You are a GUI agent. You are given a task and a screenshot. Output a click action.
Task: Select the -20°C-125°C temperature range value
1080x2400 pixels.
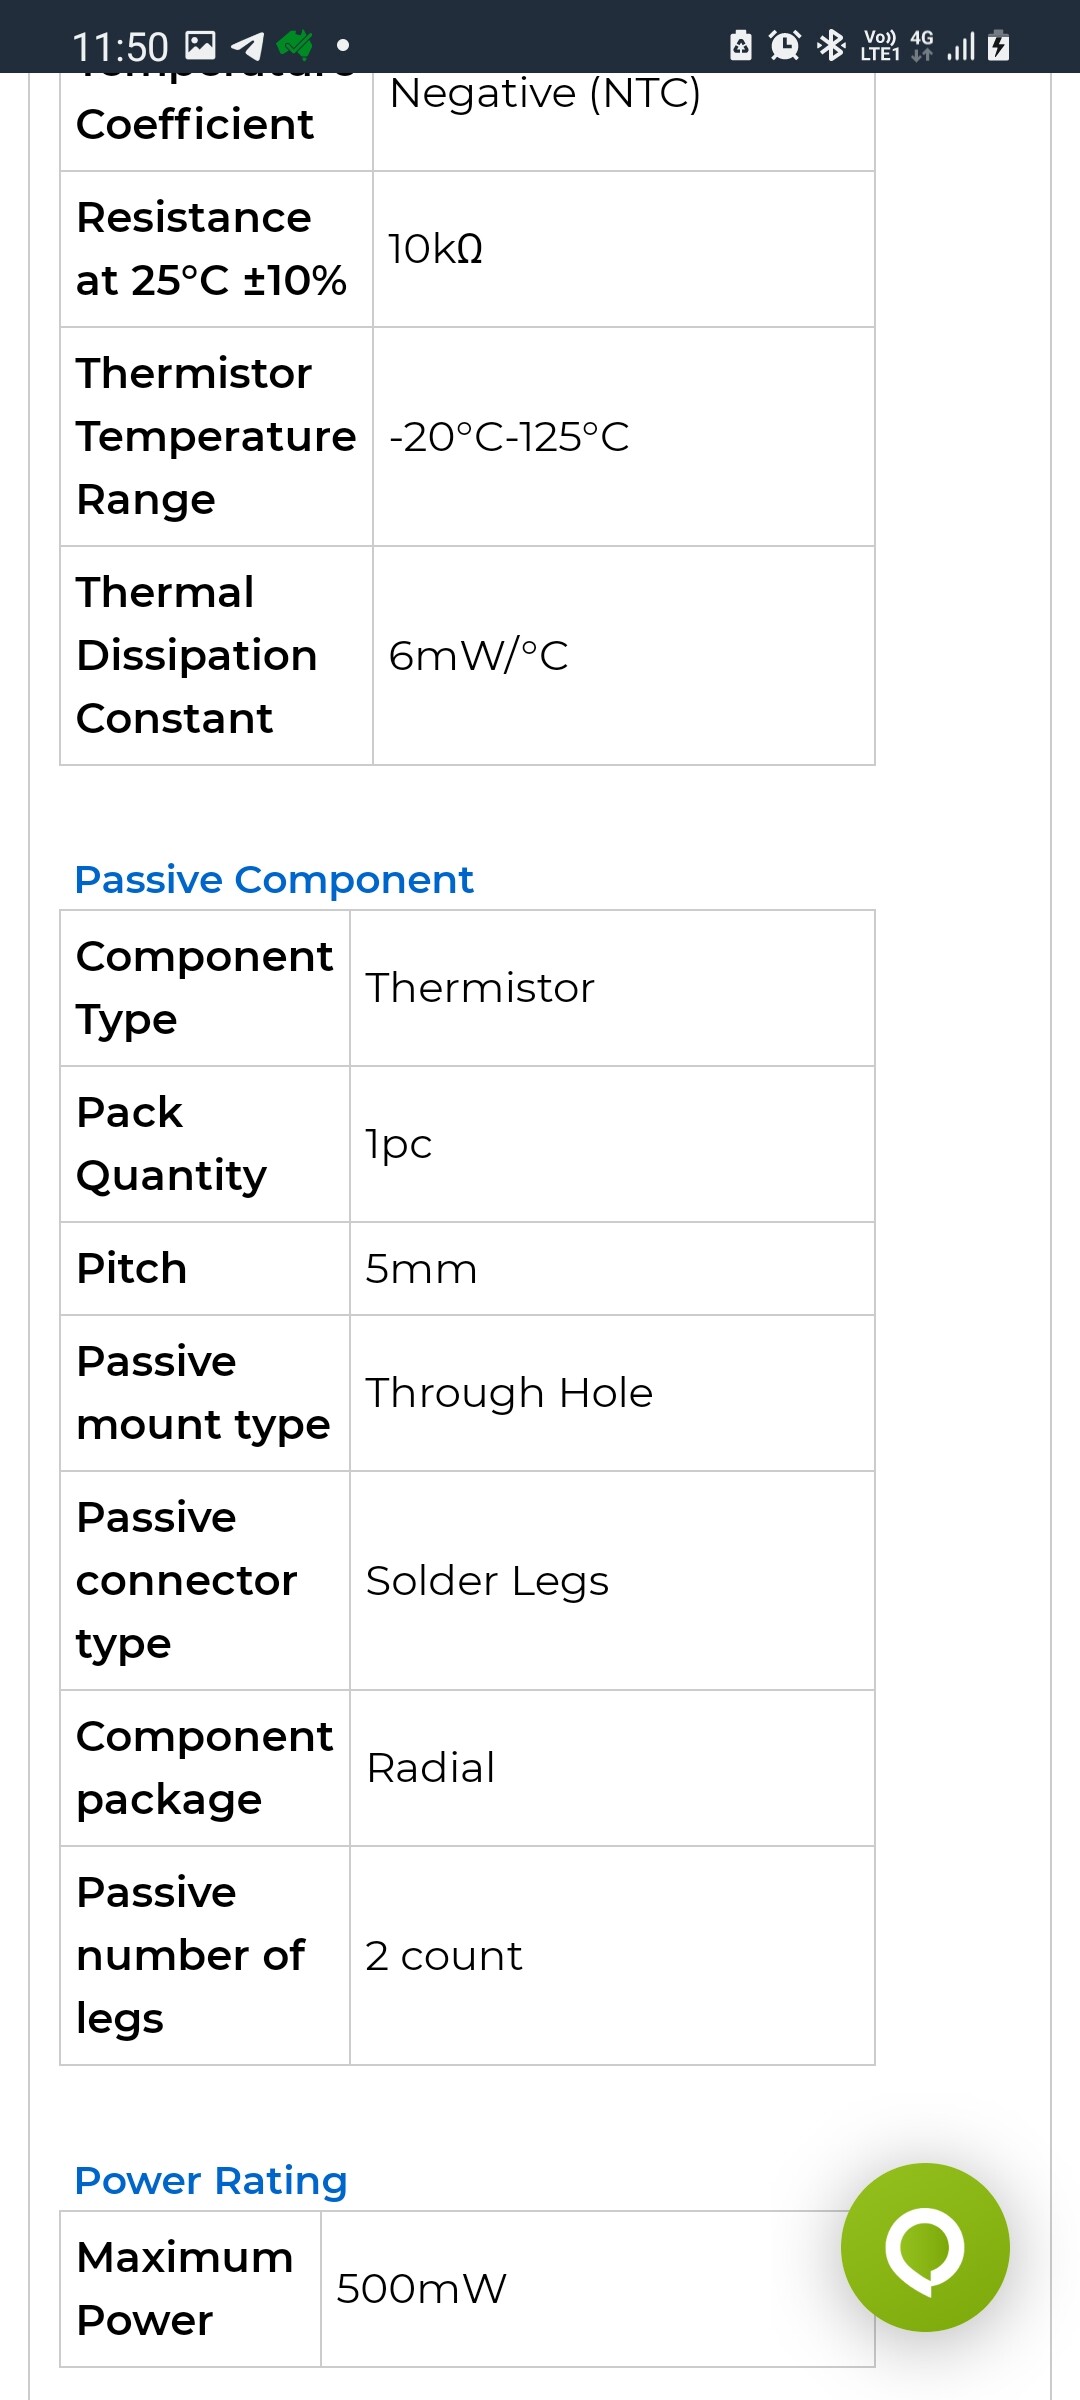(x=509, y=437)
